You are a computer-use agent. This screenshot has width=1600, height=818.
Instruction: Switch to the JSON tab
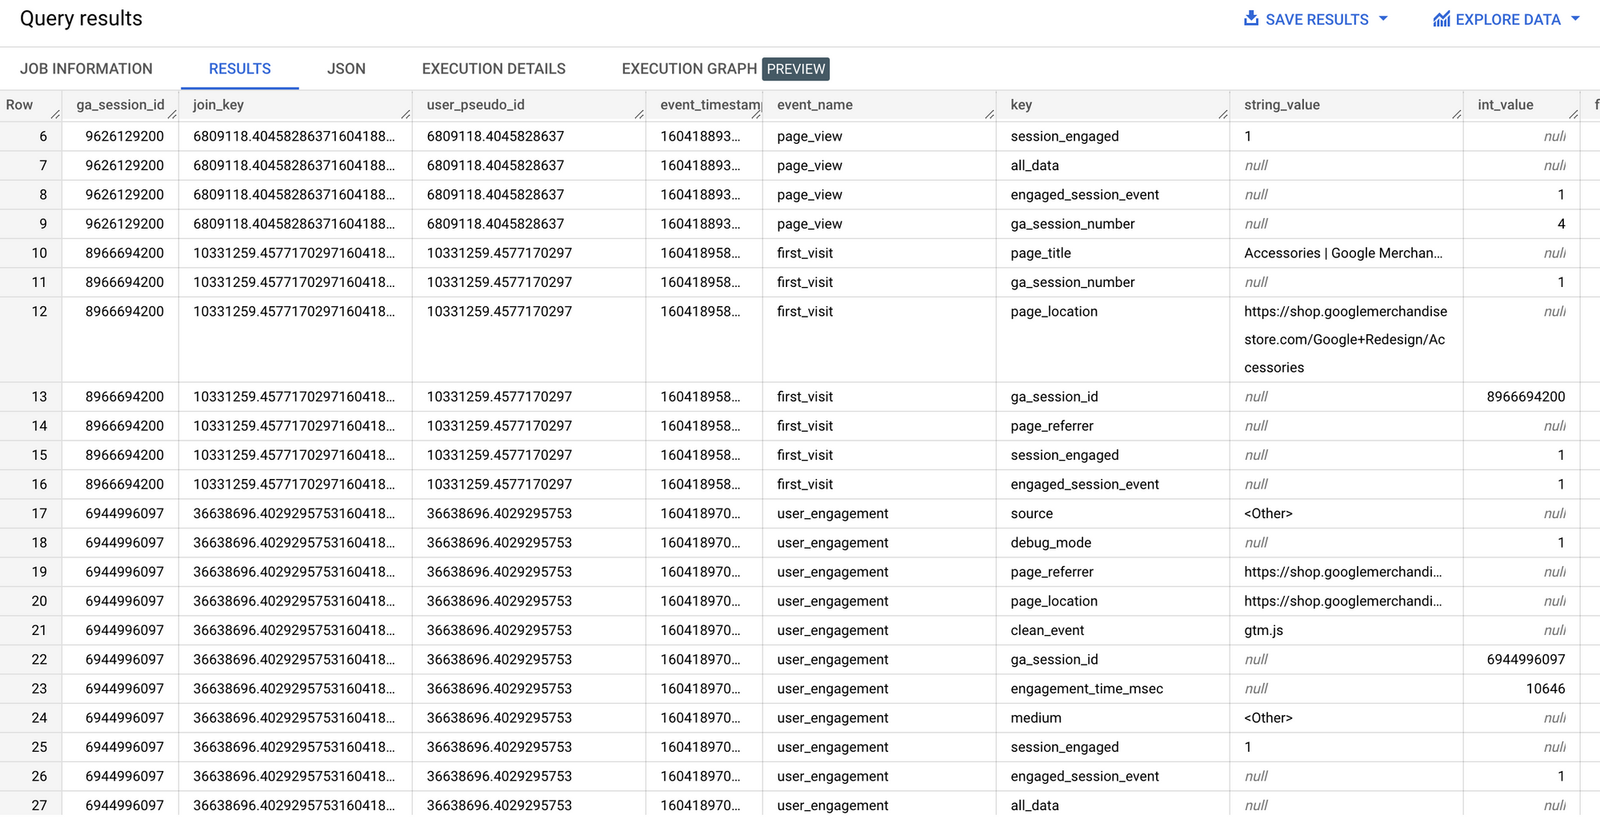click(x=345, y=68)
